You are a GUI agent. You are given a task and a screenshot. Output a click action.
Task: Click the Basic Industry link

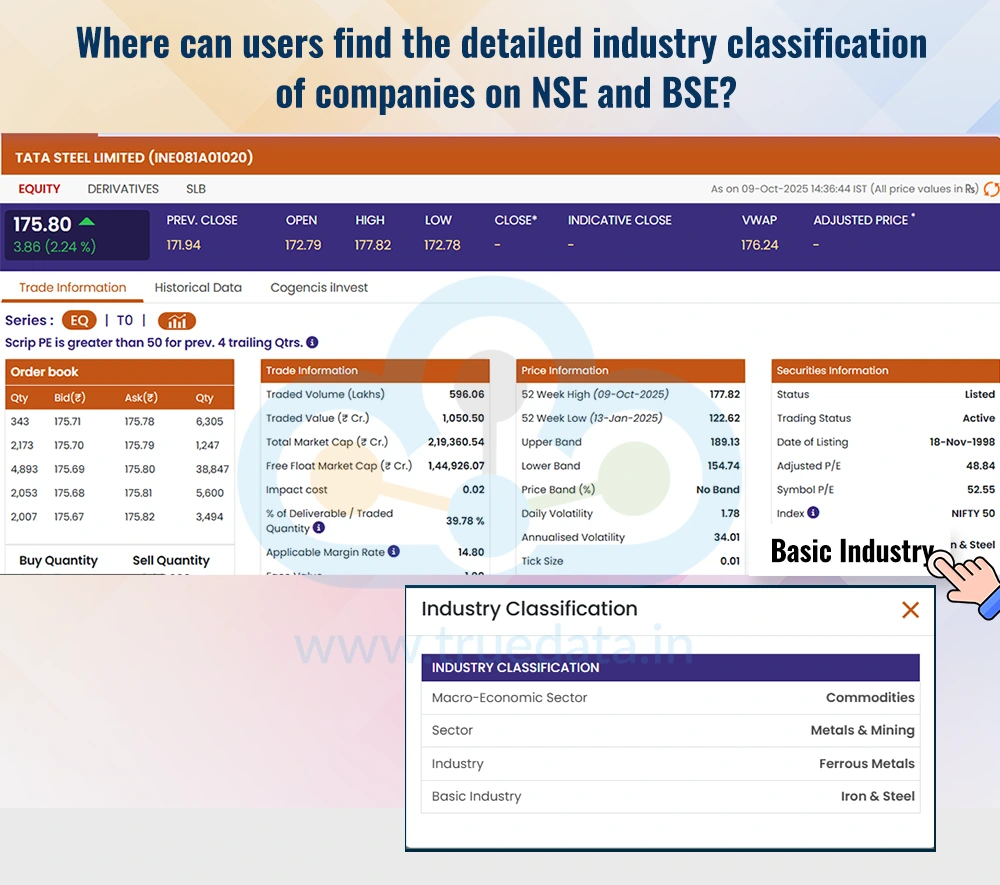850,551
